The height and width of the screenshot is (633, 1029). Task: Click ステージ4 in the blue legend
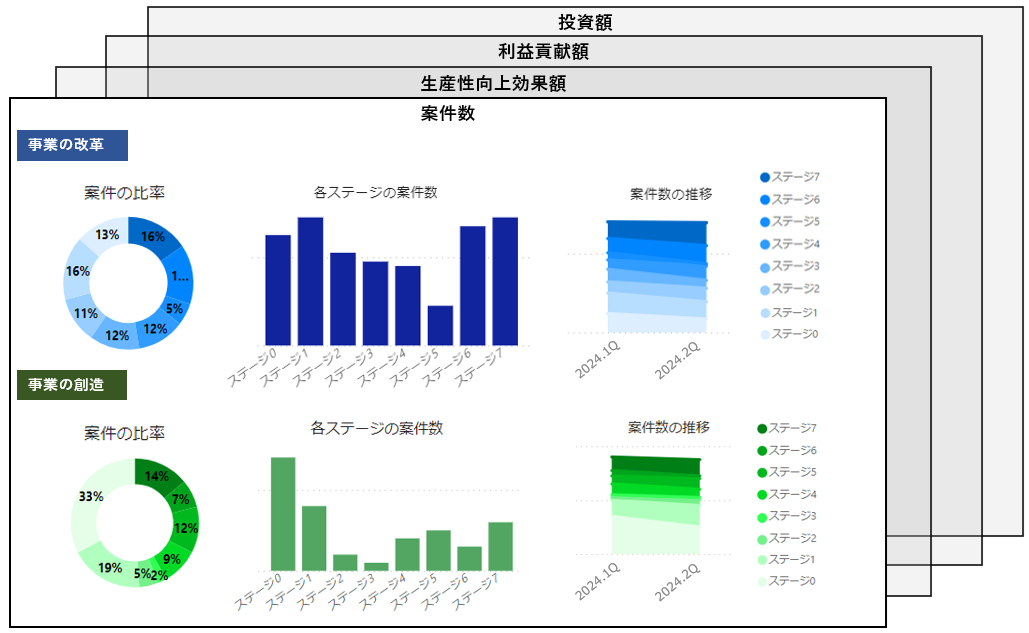coord(789,244)
